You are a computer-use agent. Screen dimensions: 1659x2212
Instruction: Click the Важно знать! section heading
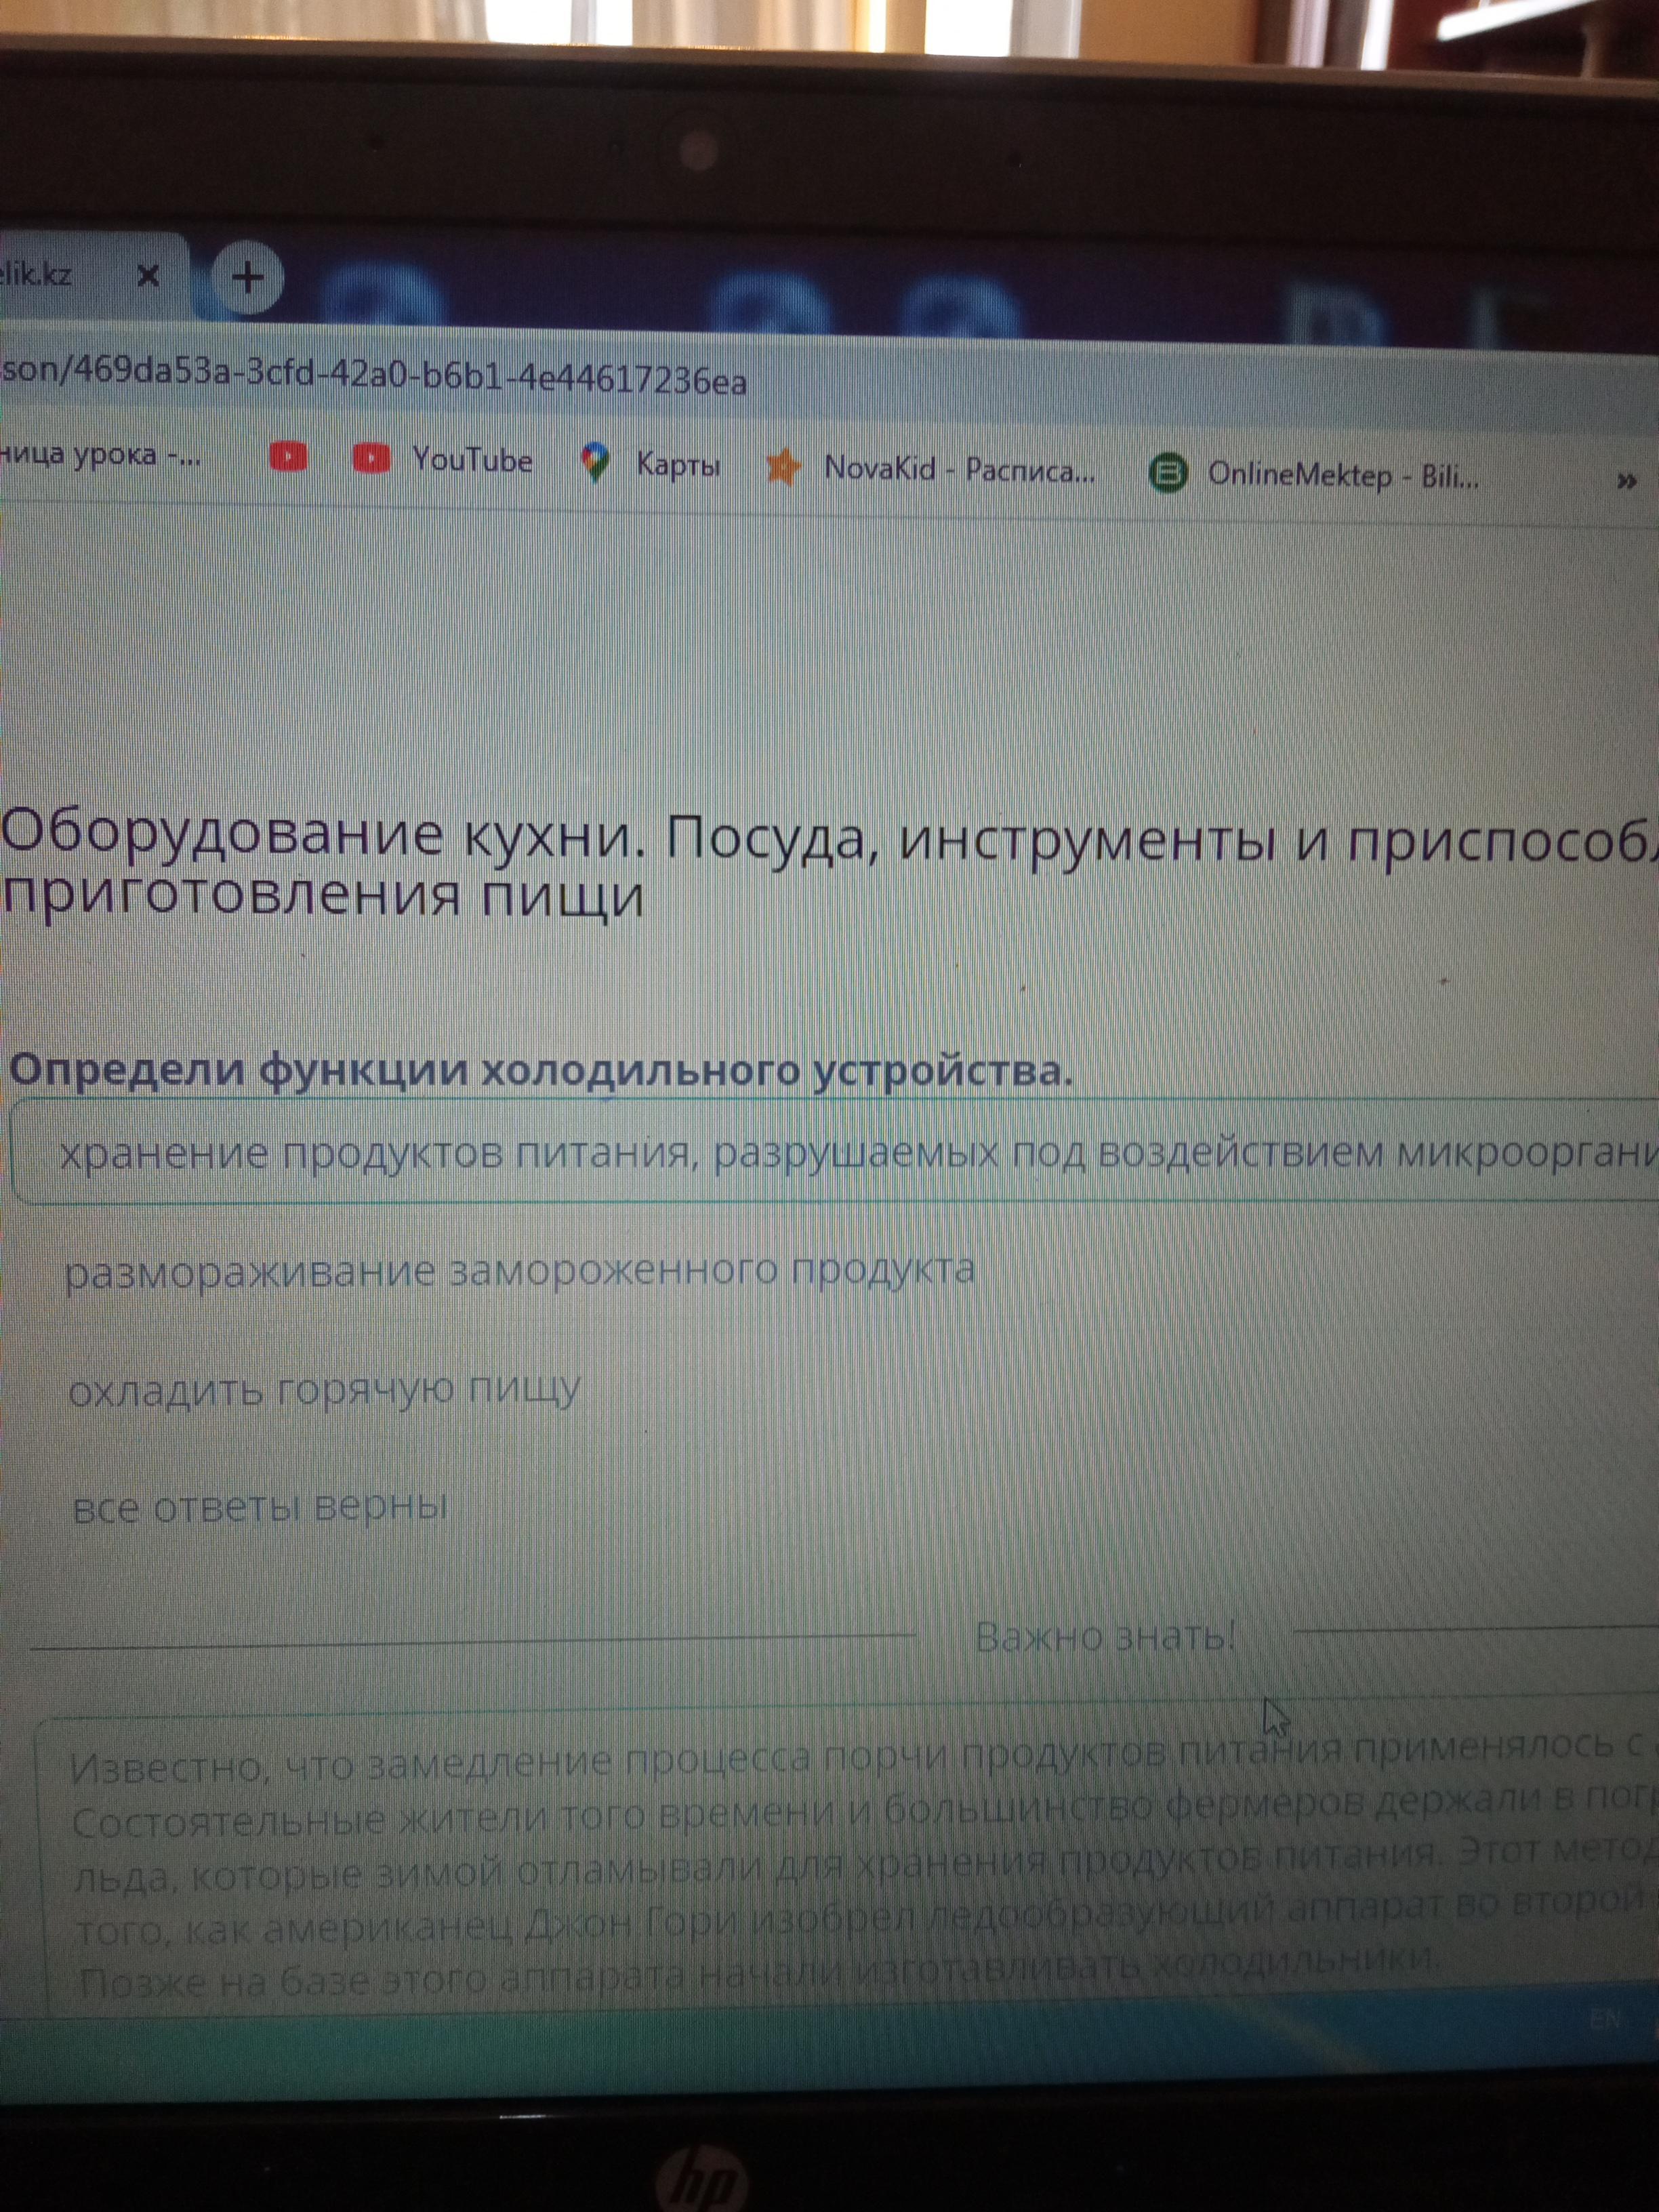tap(1104, 1636)
